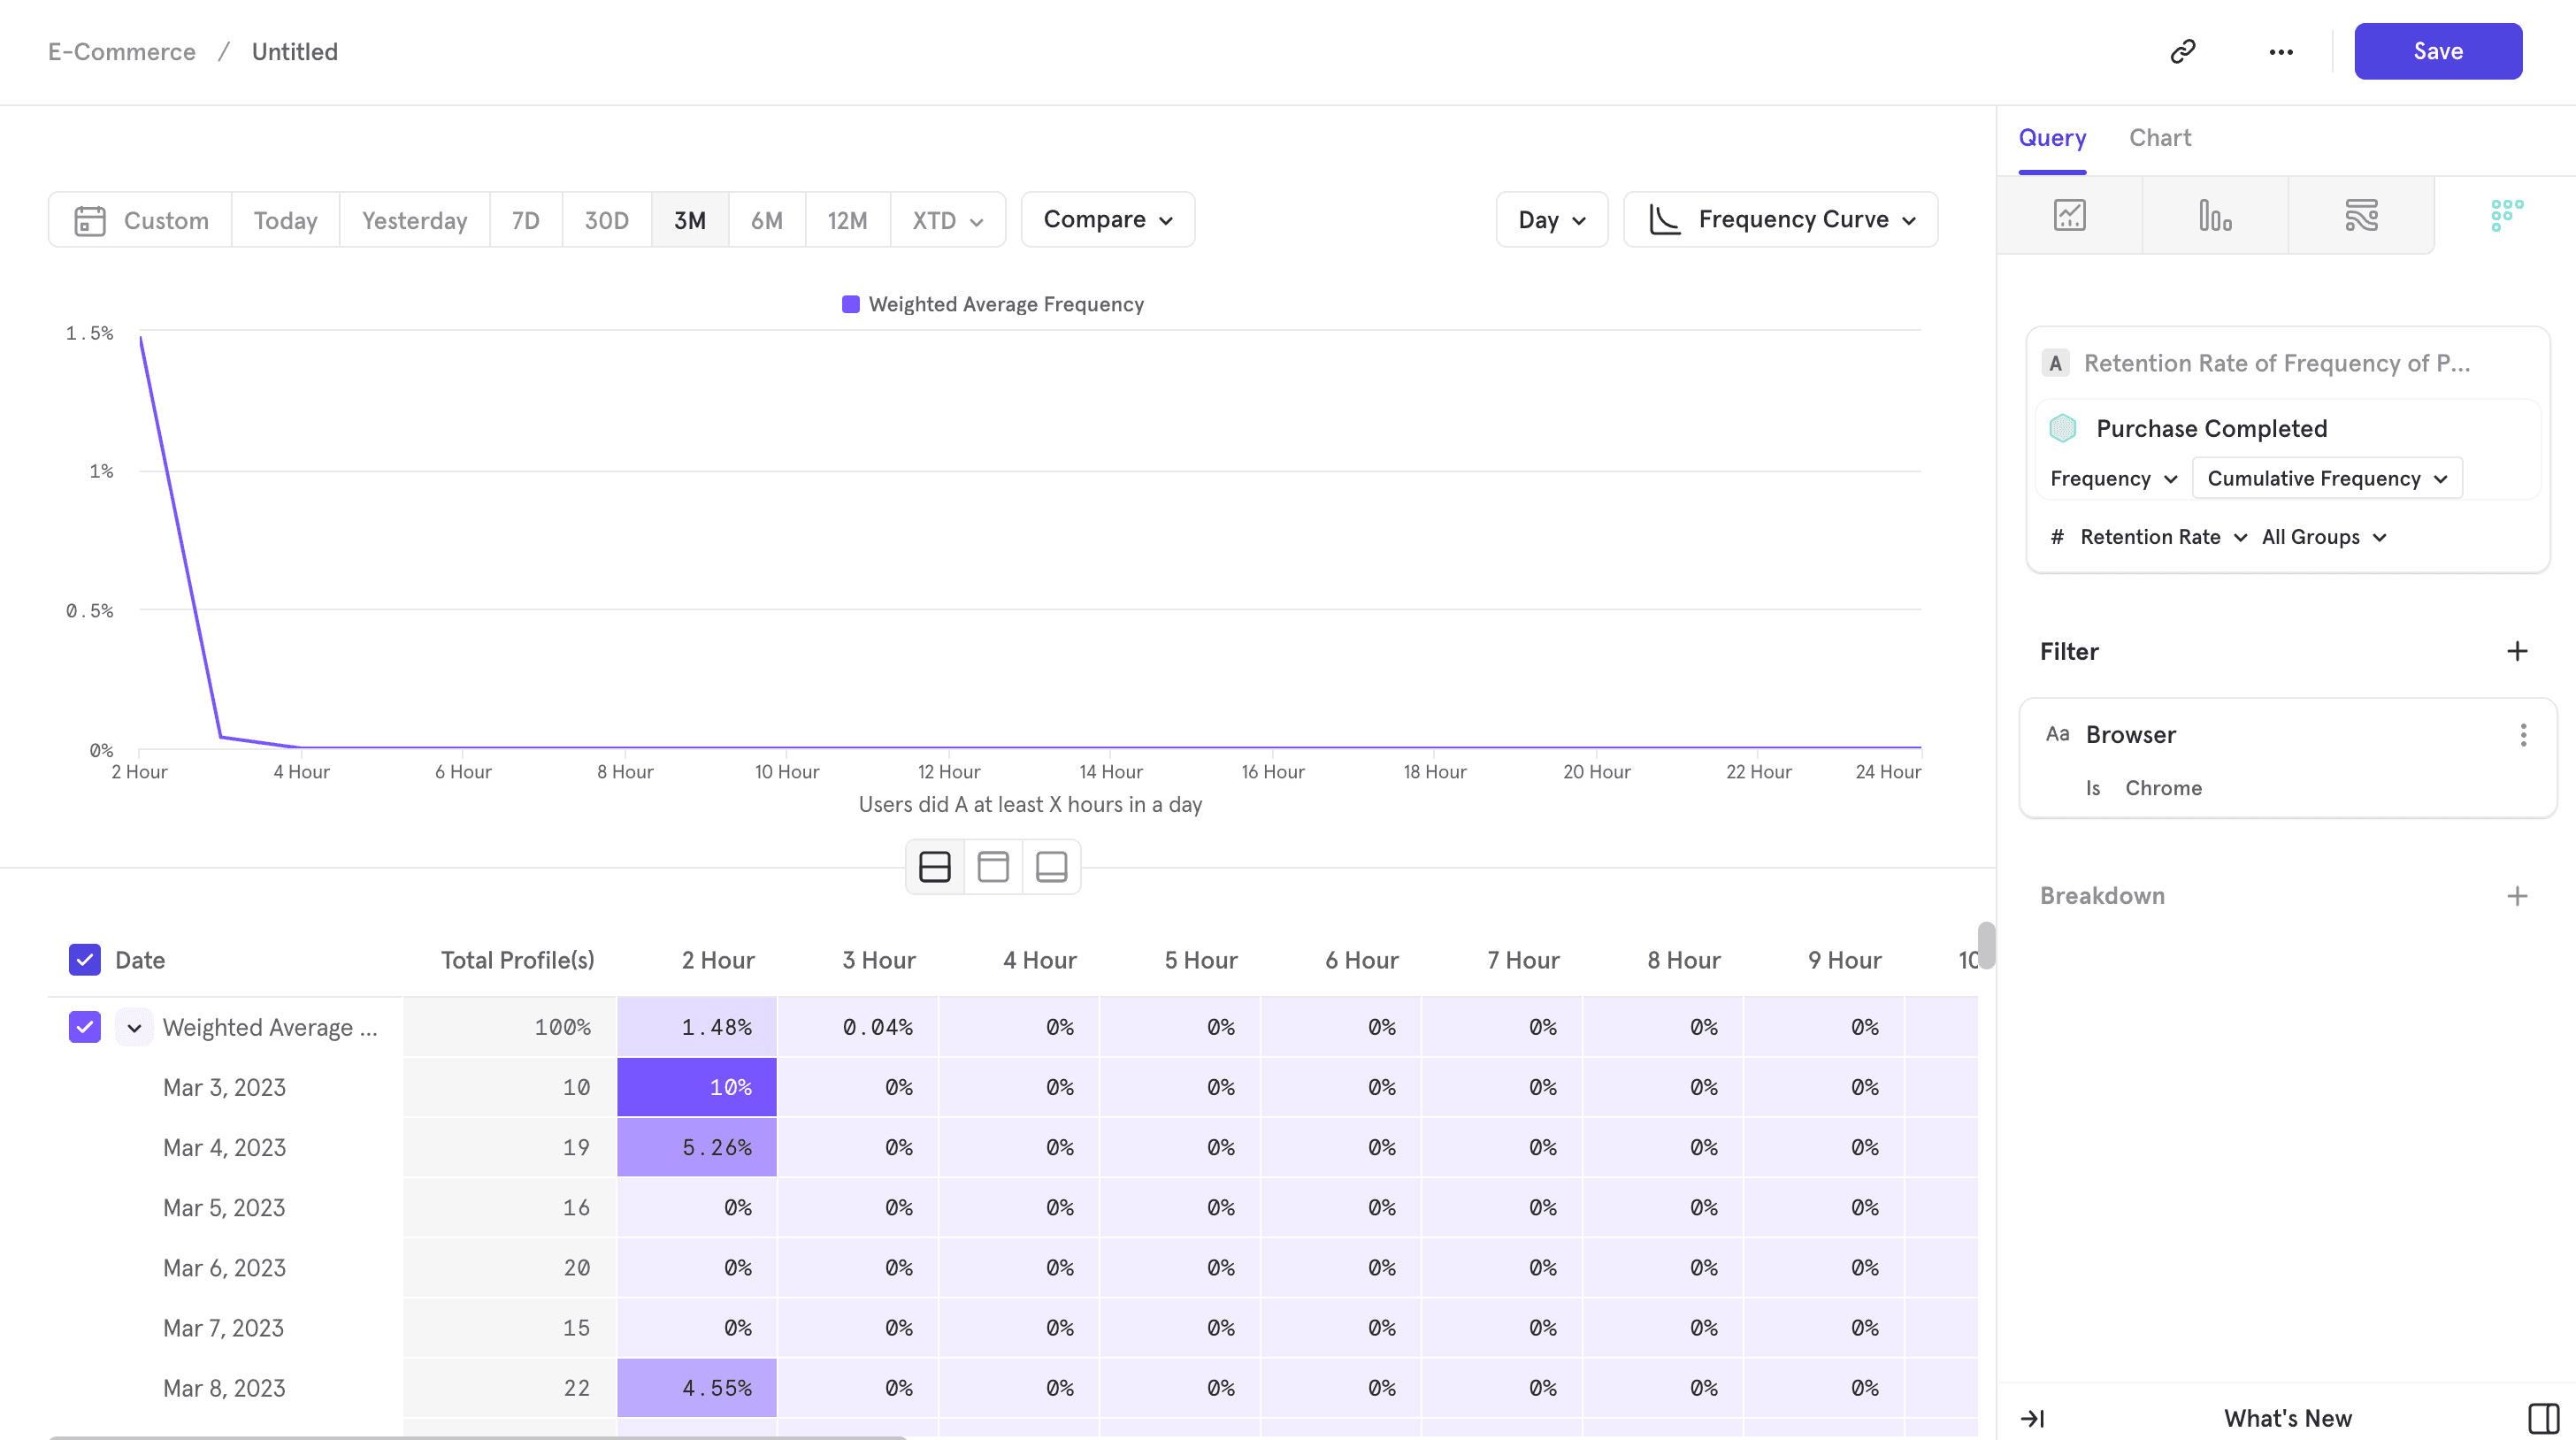The image size is (2576, 1440).
Task: Select the 30D date range
Action: (x=606, y=220)
